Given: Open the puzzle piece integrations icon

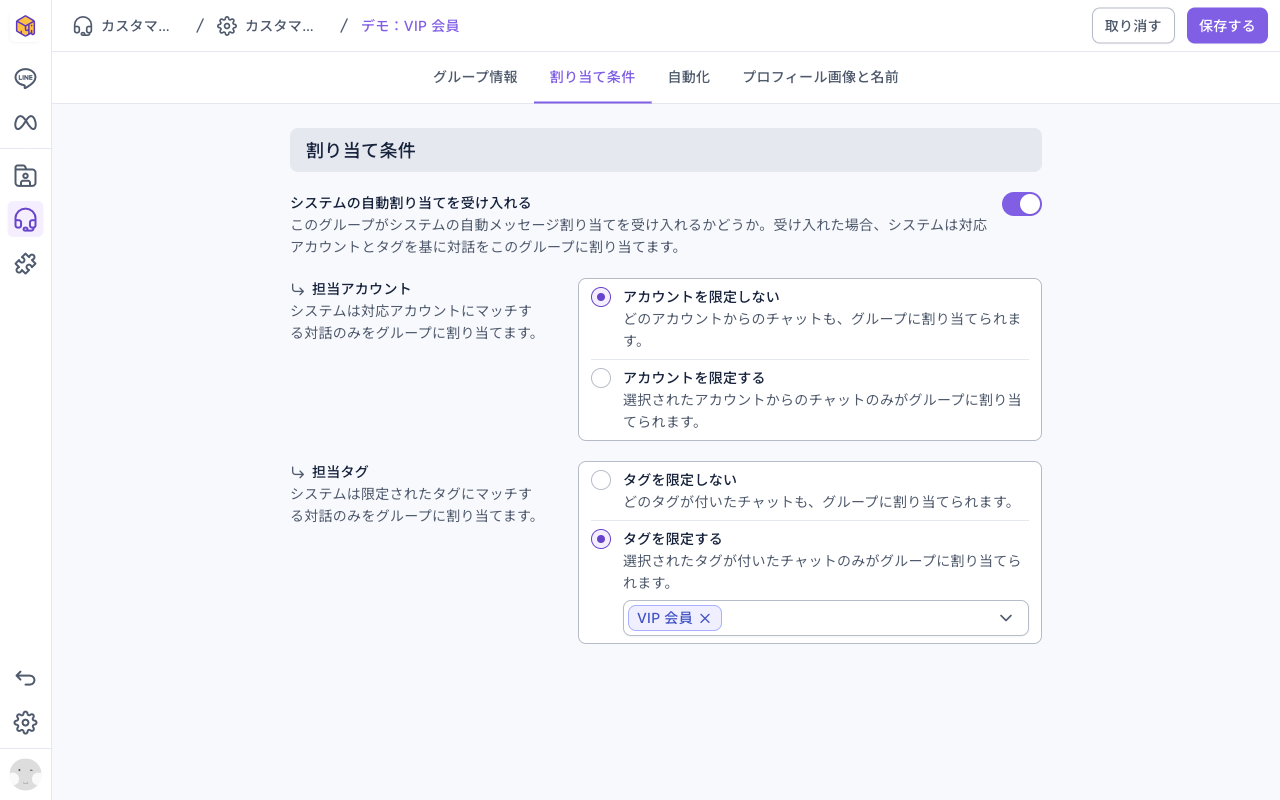Looking at the screenshot, I should [25, 264].
